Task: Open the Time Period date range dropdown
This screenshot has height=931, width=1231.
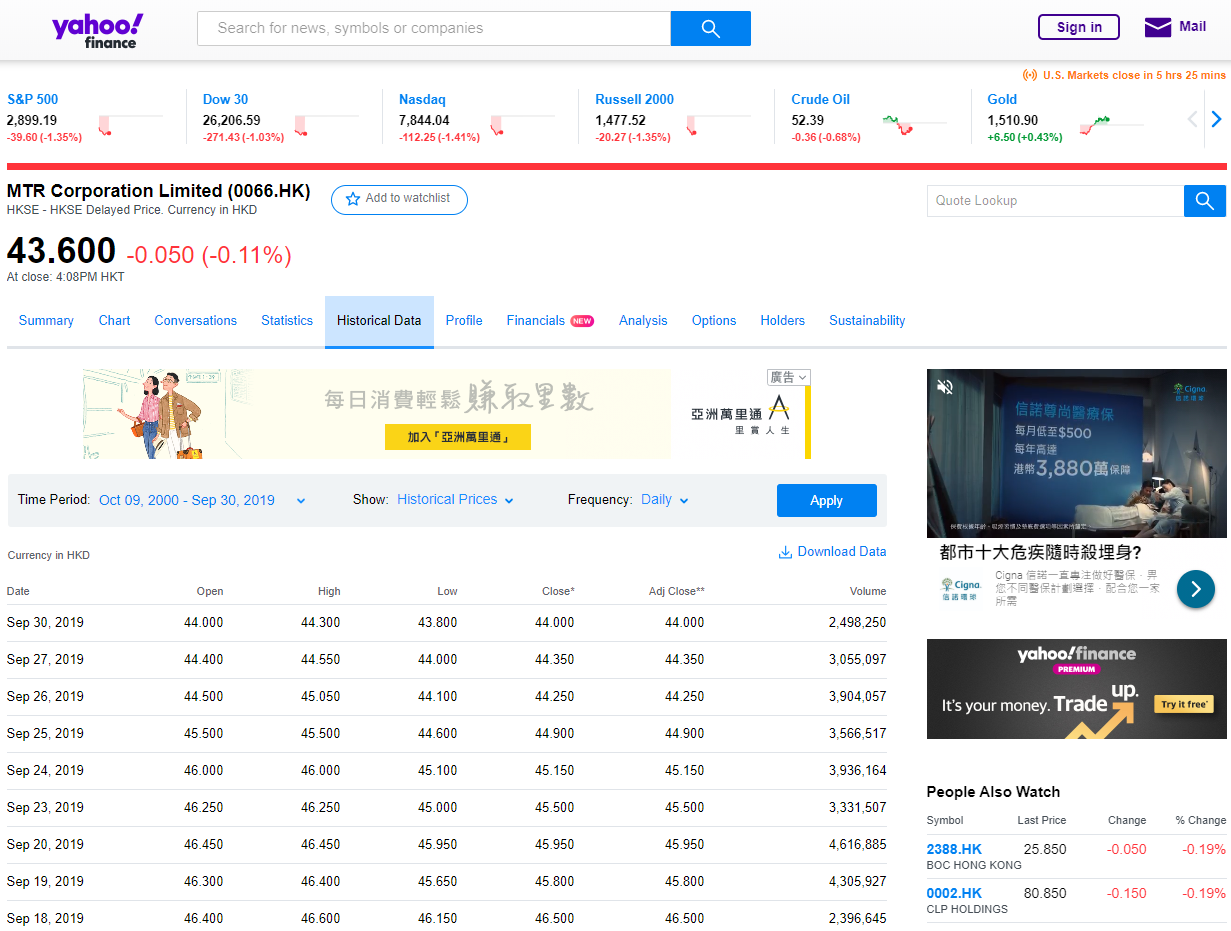Action: click(x=202, y=500)
